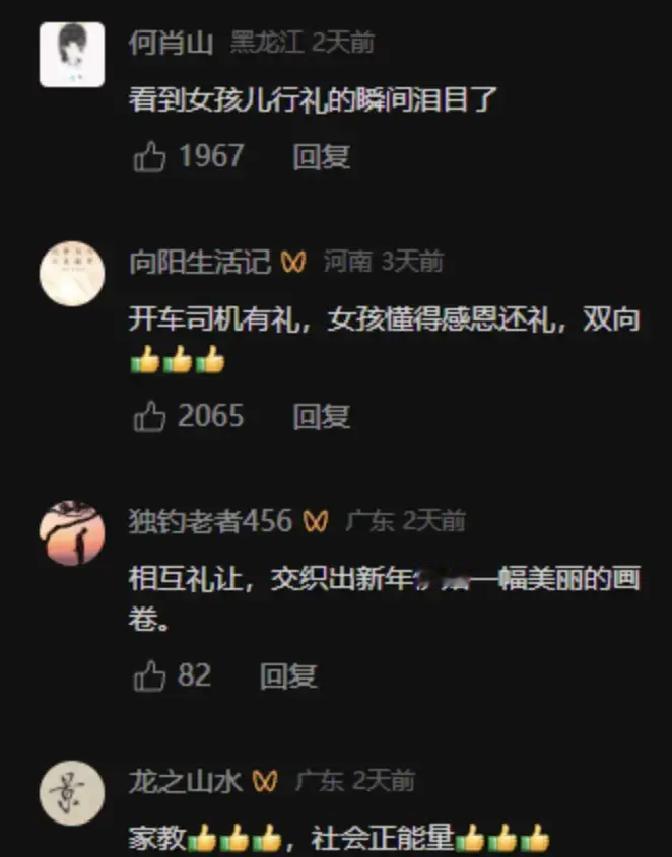Tap the username 龙之山水
The image size is (672, 857).
[x=186, y=781]
